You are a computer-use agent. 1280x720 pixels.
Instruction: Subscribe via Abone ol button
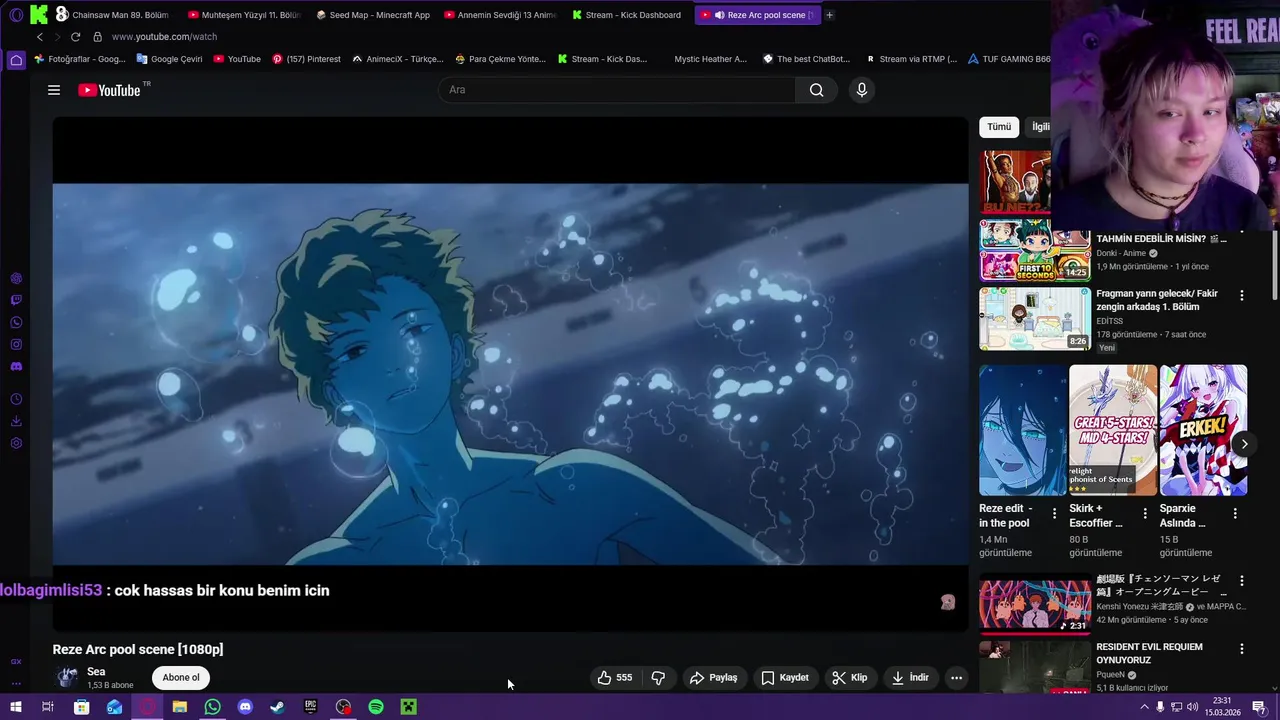pos(181,678)
